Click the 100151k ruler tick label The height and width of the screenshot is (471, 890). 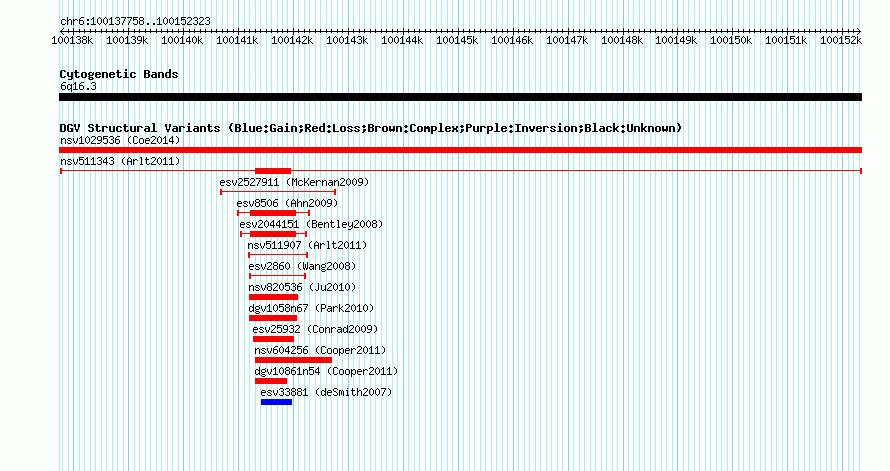tap(787, 40)
